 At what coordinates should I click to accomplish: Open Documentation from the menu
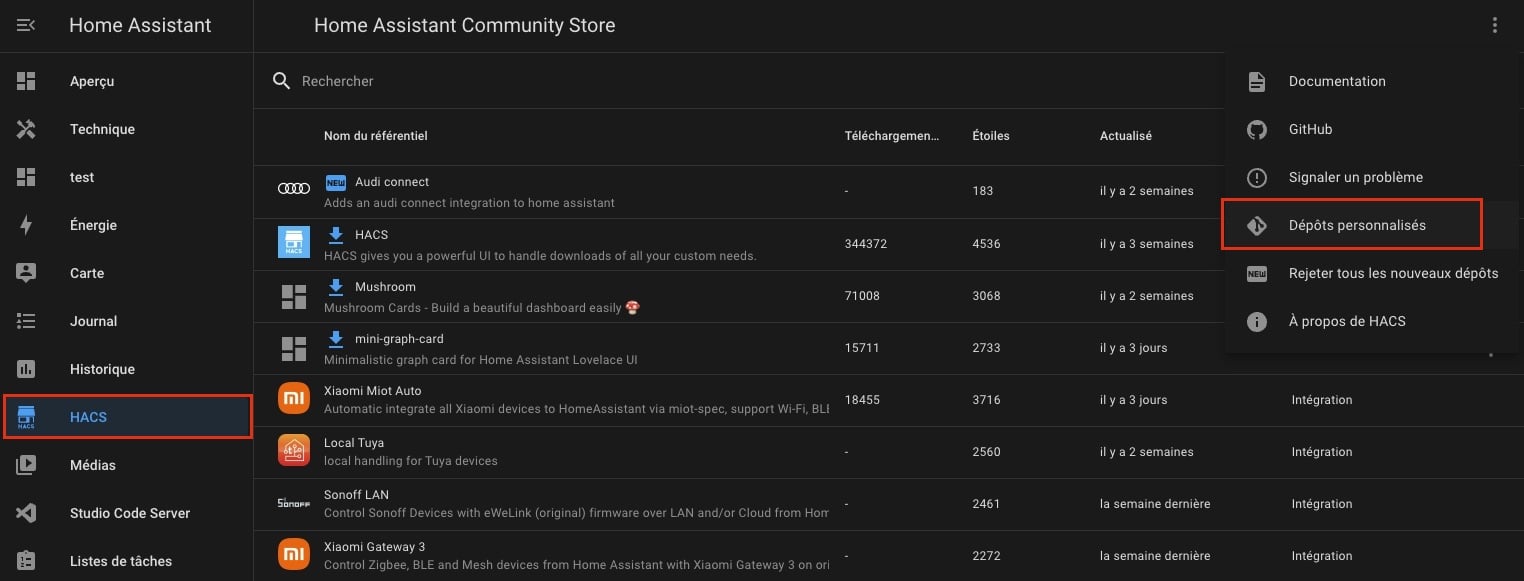point(1374,81)
